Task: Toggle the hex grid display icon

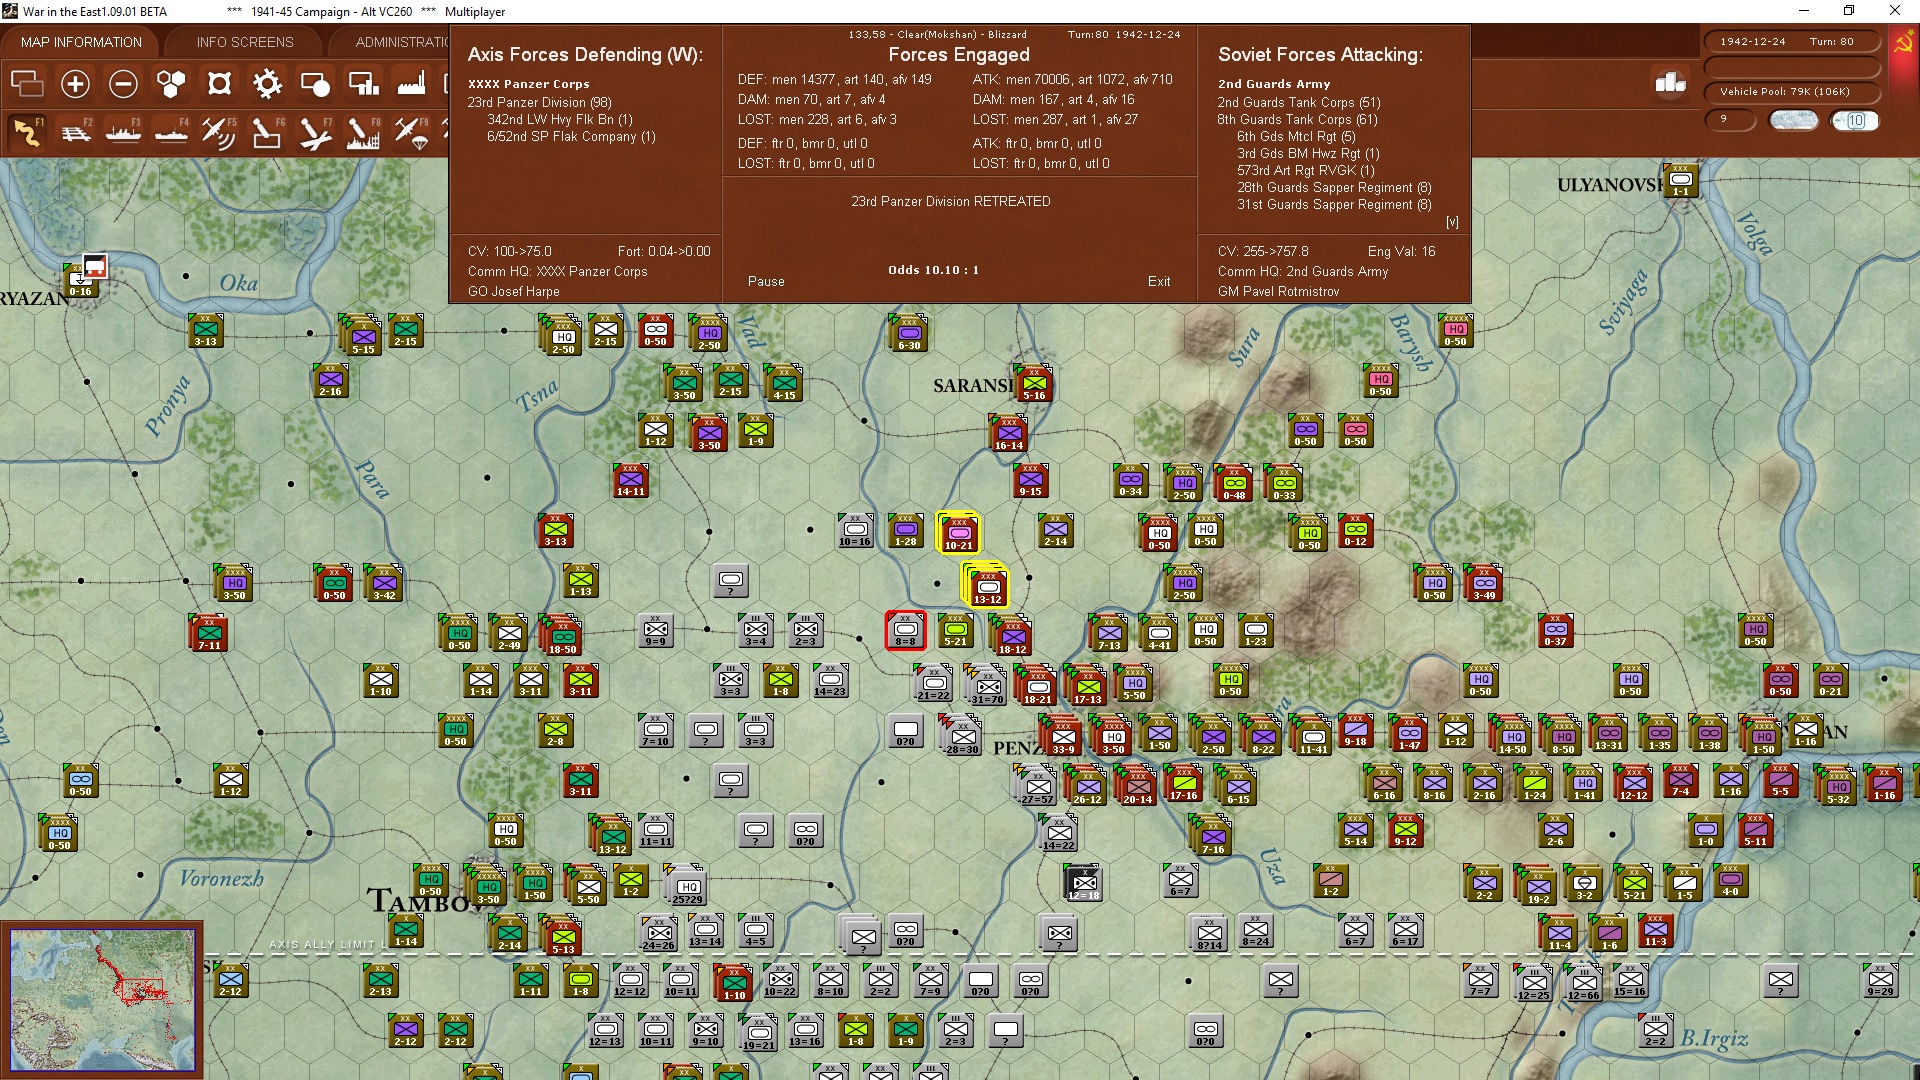Action: (x=171, y=84)
